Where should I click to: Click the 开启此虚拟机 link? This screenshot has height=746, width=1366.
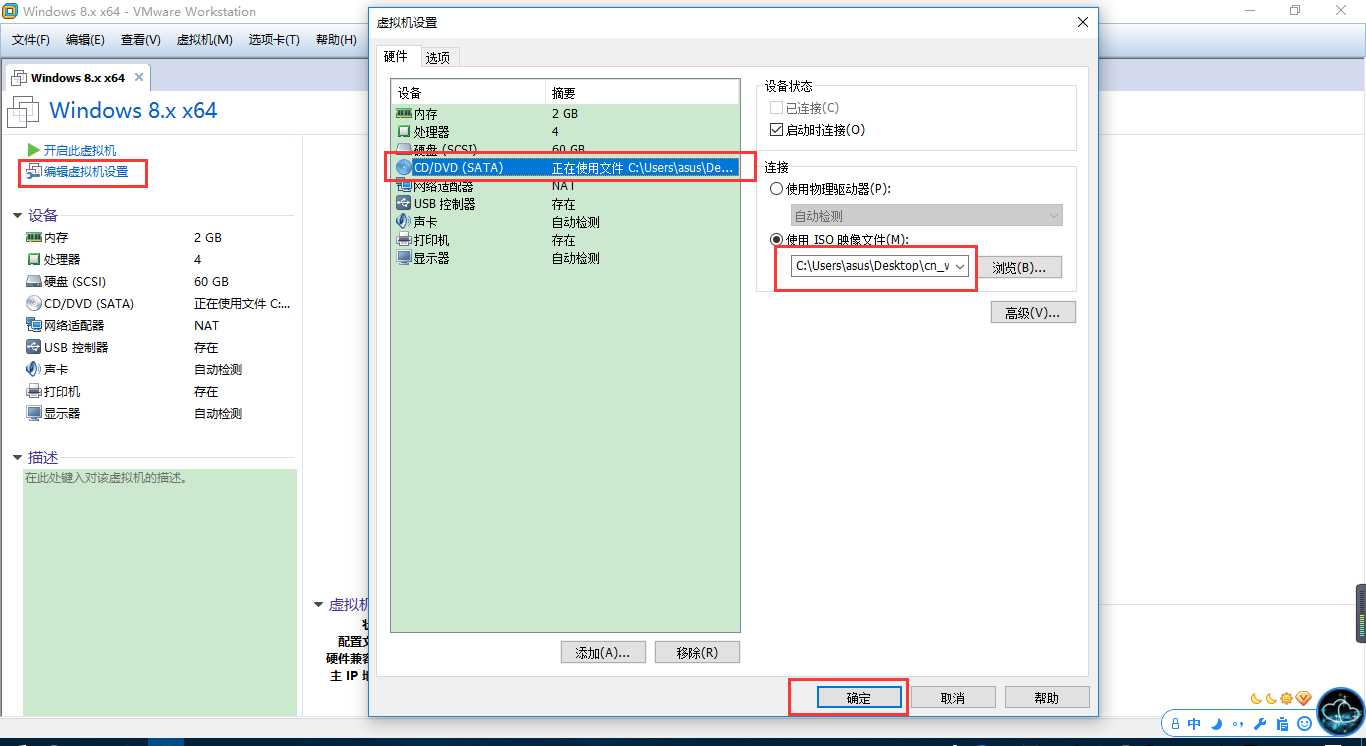pos(80,150)
